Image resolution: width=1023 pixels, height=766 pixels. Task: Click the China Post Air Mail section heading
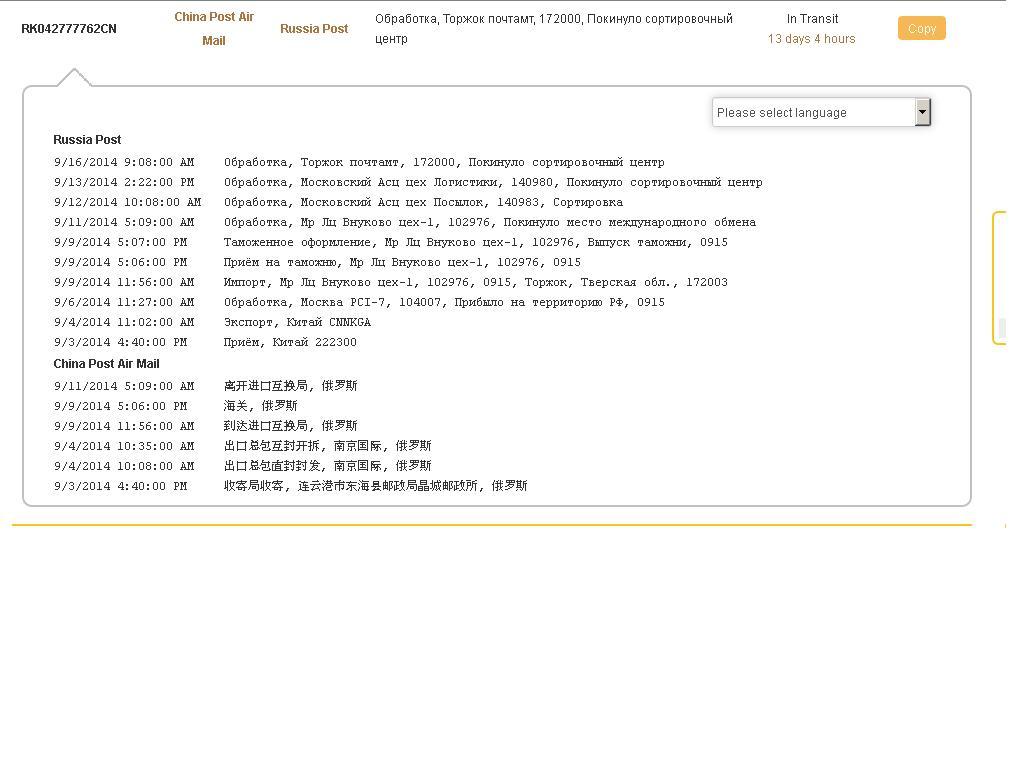click(x=106, y=364)
